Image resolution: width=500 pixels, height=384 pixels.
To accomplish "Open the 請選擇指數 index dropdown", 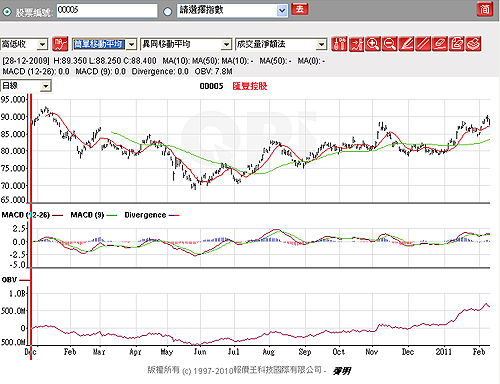I will pyautogui.click(x=232, y=10).
